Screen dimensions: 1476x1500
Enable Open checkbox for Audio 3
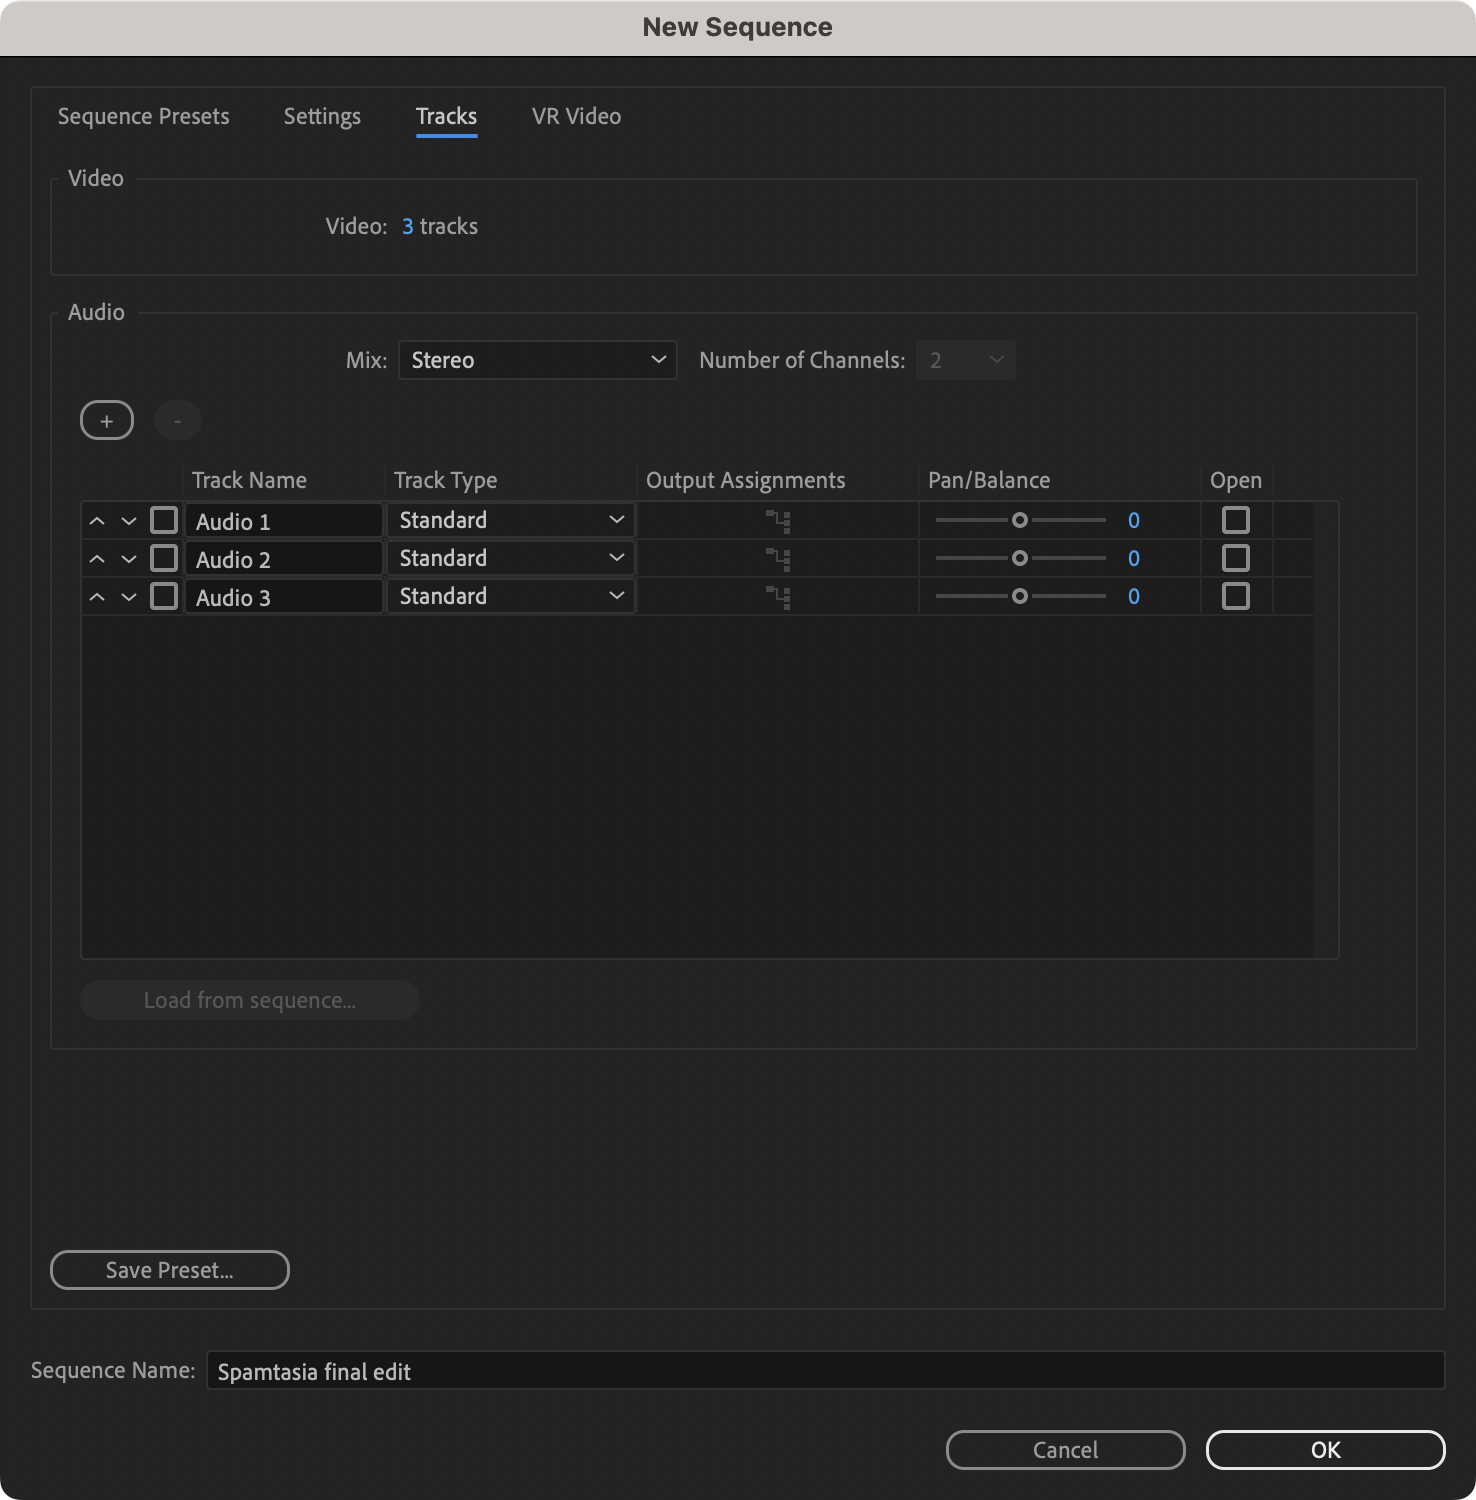pyautogui.click(x=1236, y=596)
